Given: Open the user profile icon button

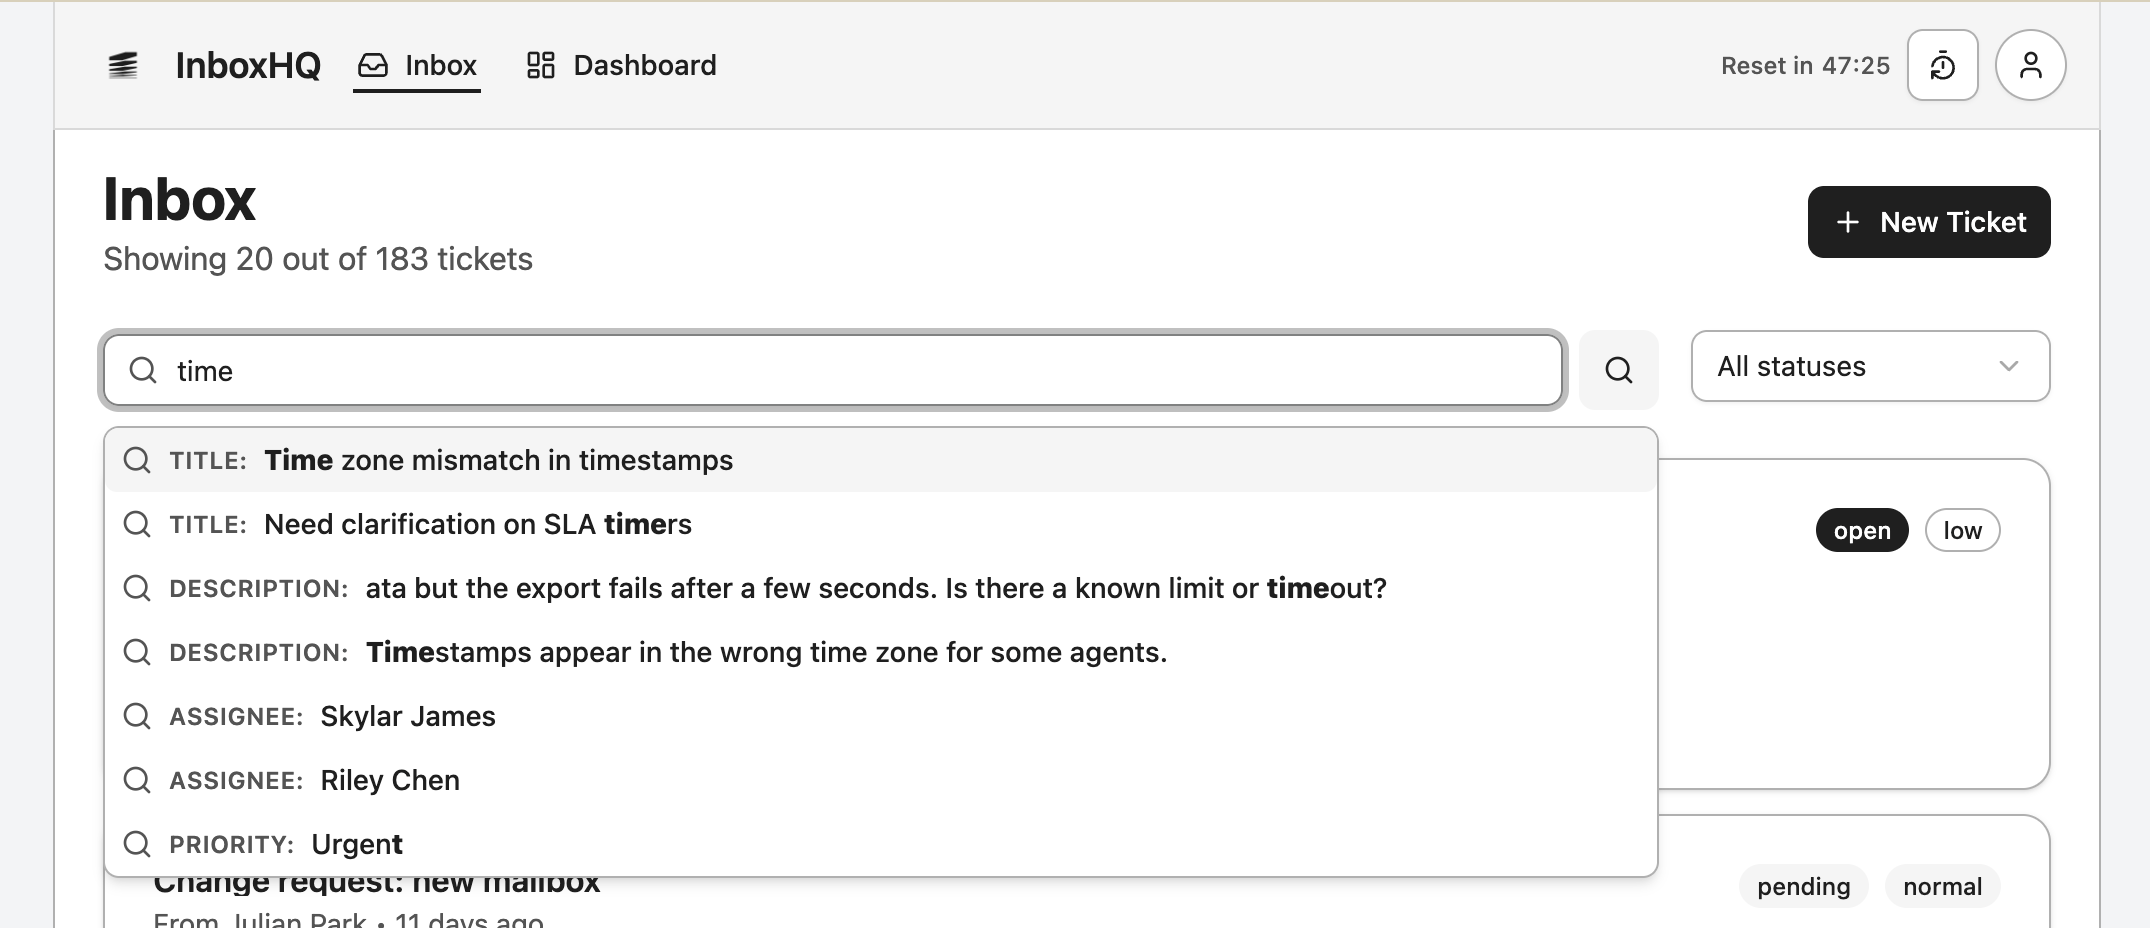Looking at the screenshot, I should [2030, 66].
